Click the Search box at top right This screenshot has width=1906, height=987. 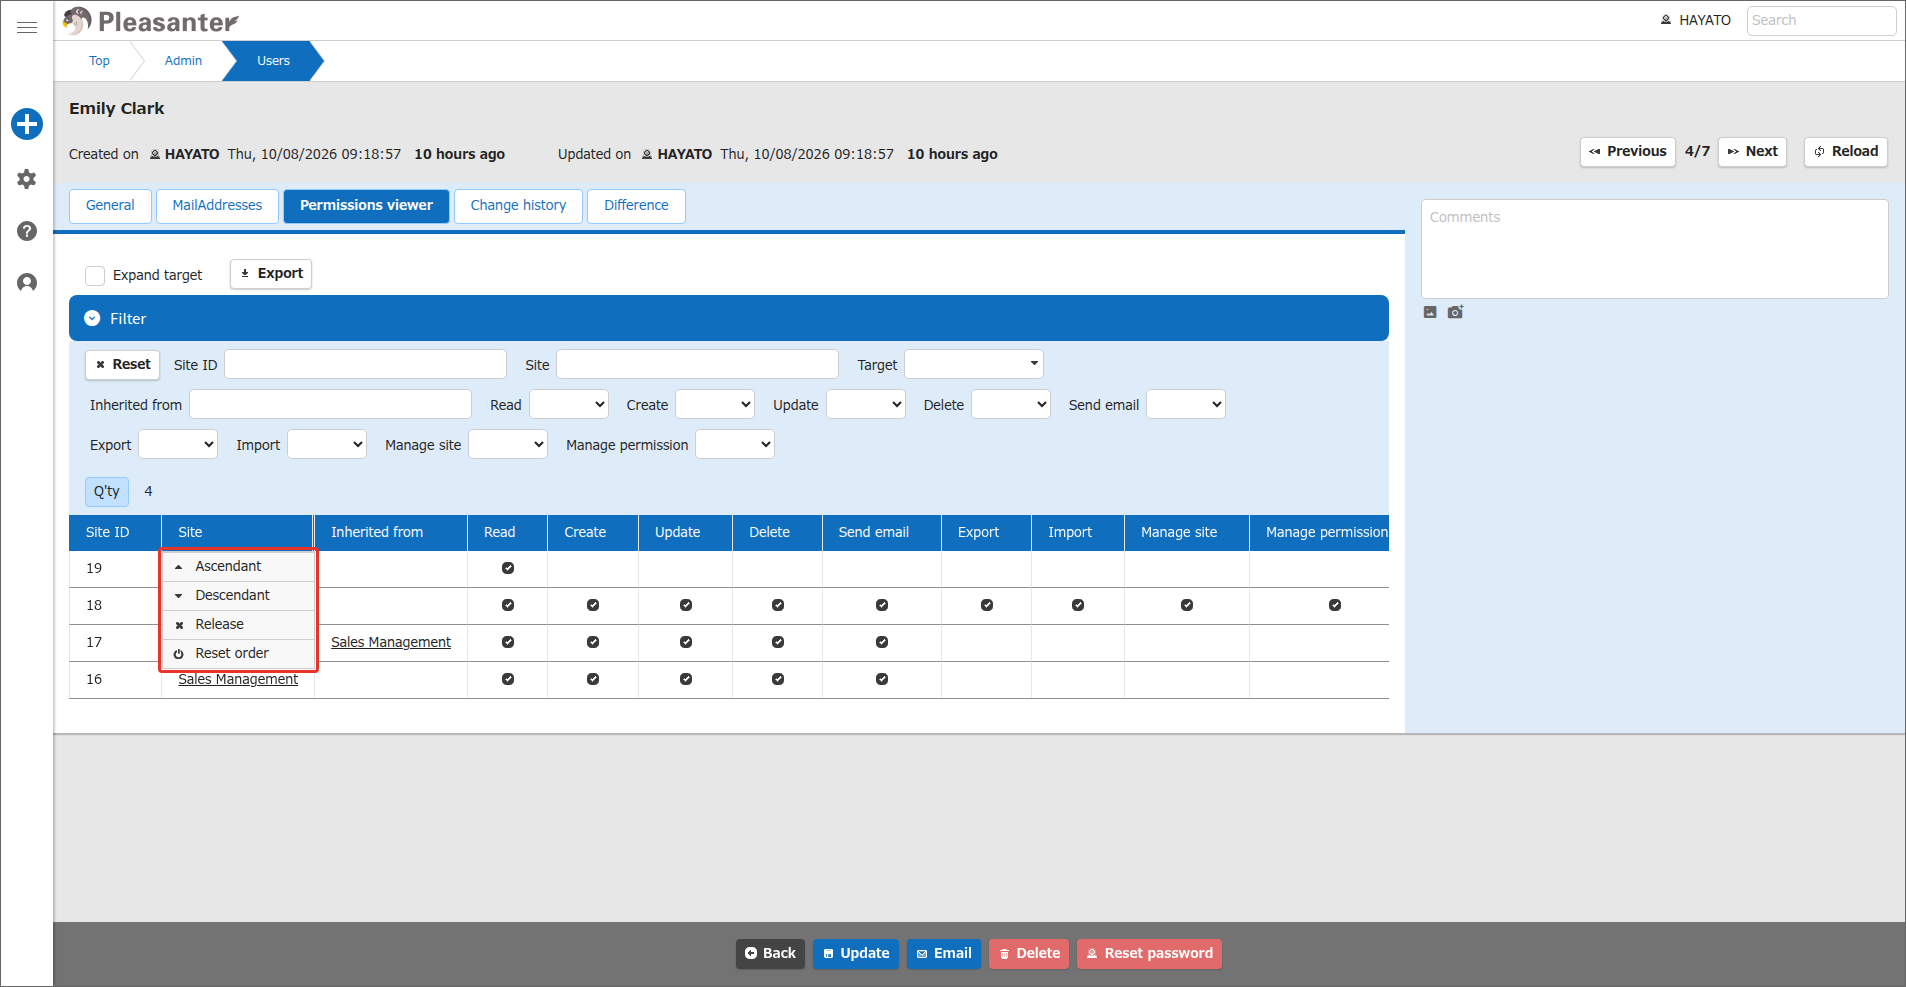[x=1821, y=20]
